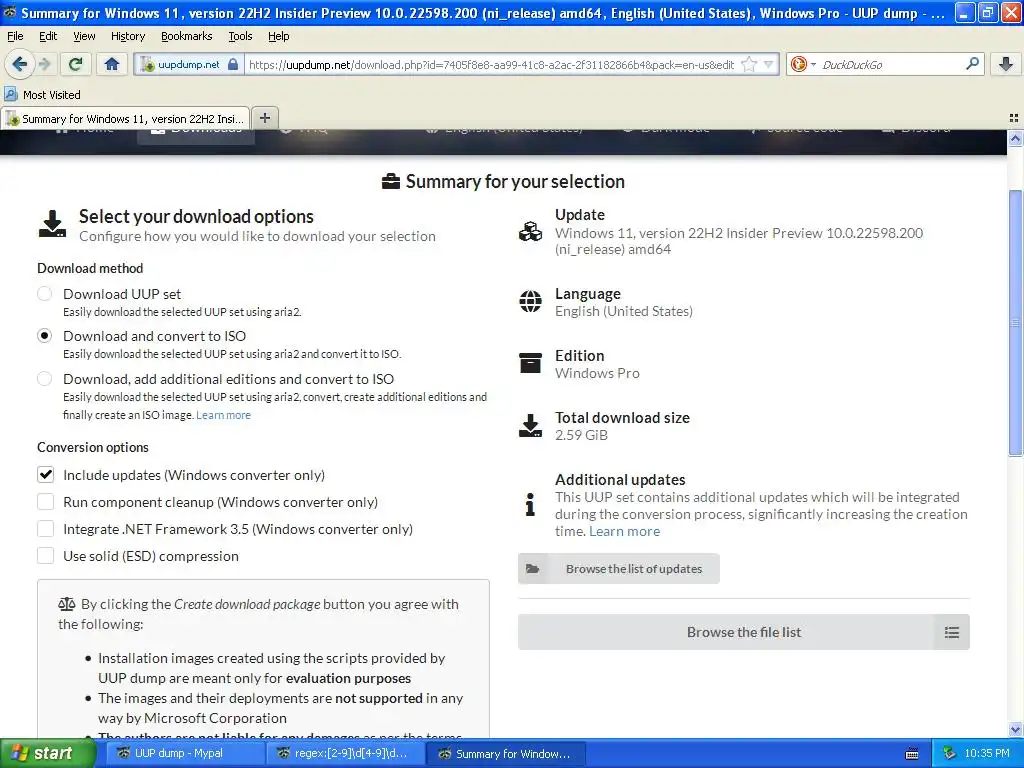Click the search magnifier icon
Screen dimensions: 1024x768
pyautogui.click(x=972, y=64)
